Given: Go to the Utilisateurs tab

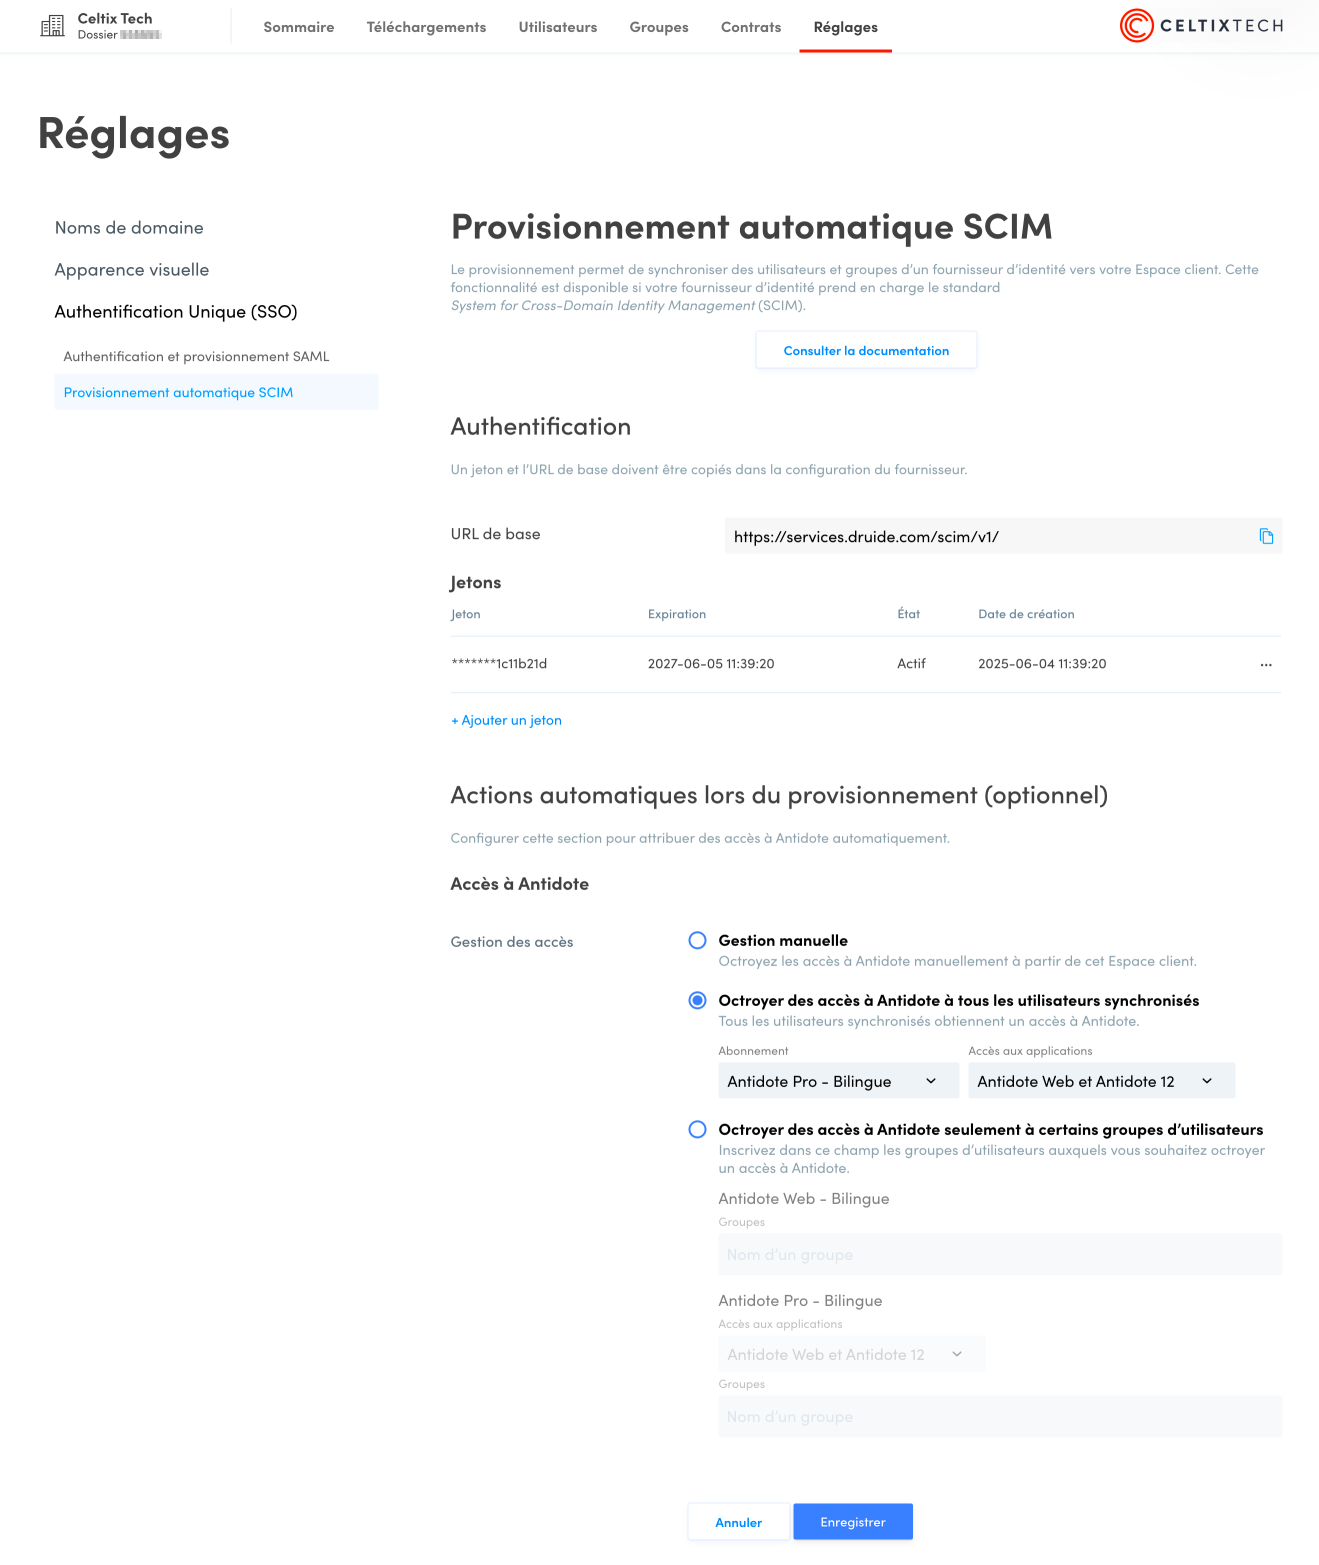Looking at the screenshot, I should (558, 27).
